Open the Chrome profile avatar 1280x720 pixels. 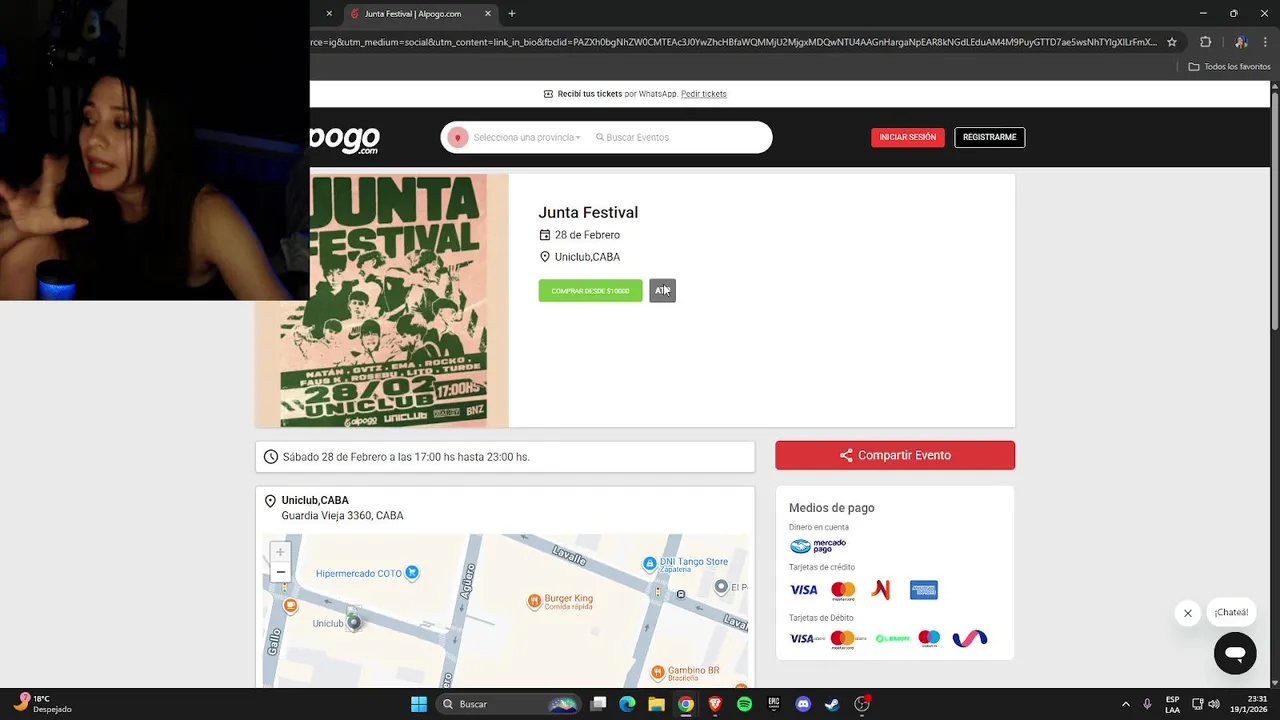click(x=1240, y=42)
